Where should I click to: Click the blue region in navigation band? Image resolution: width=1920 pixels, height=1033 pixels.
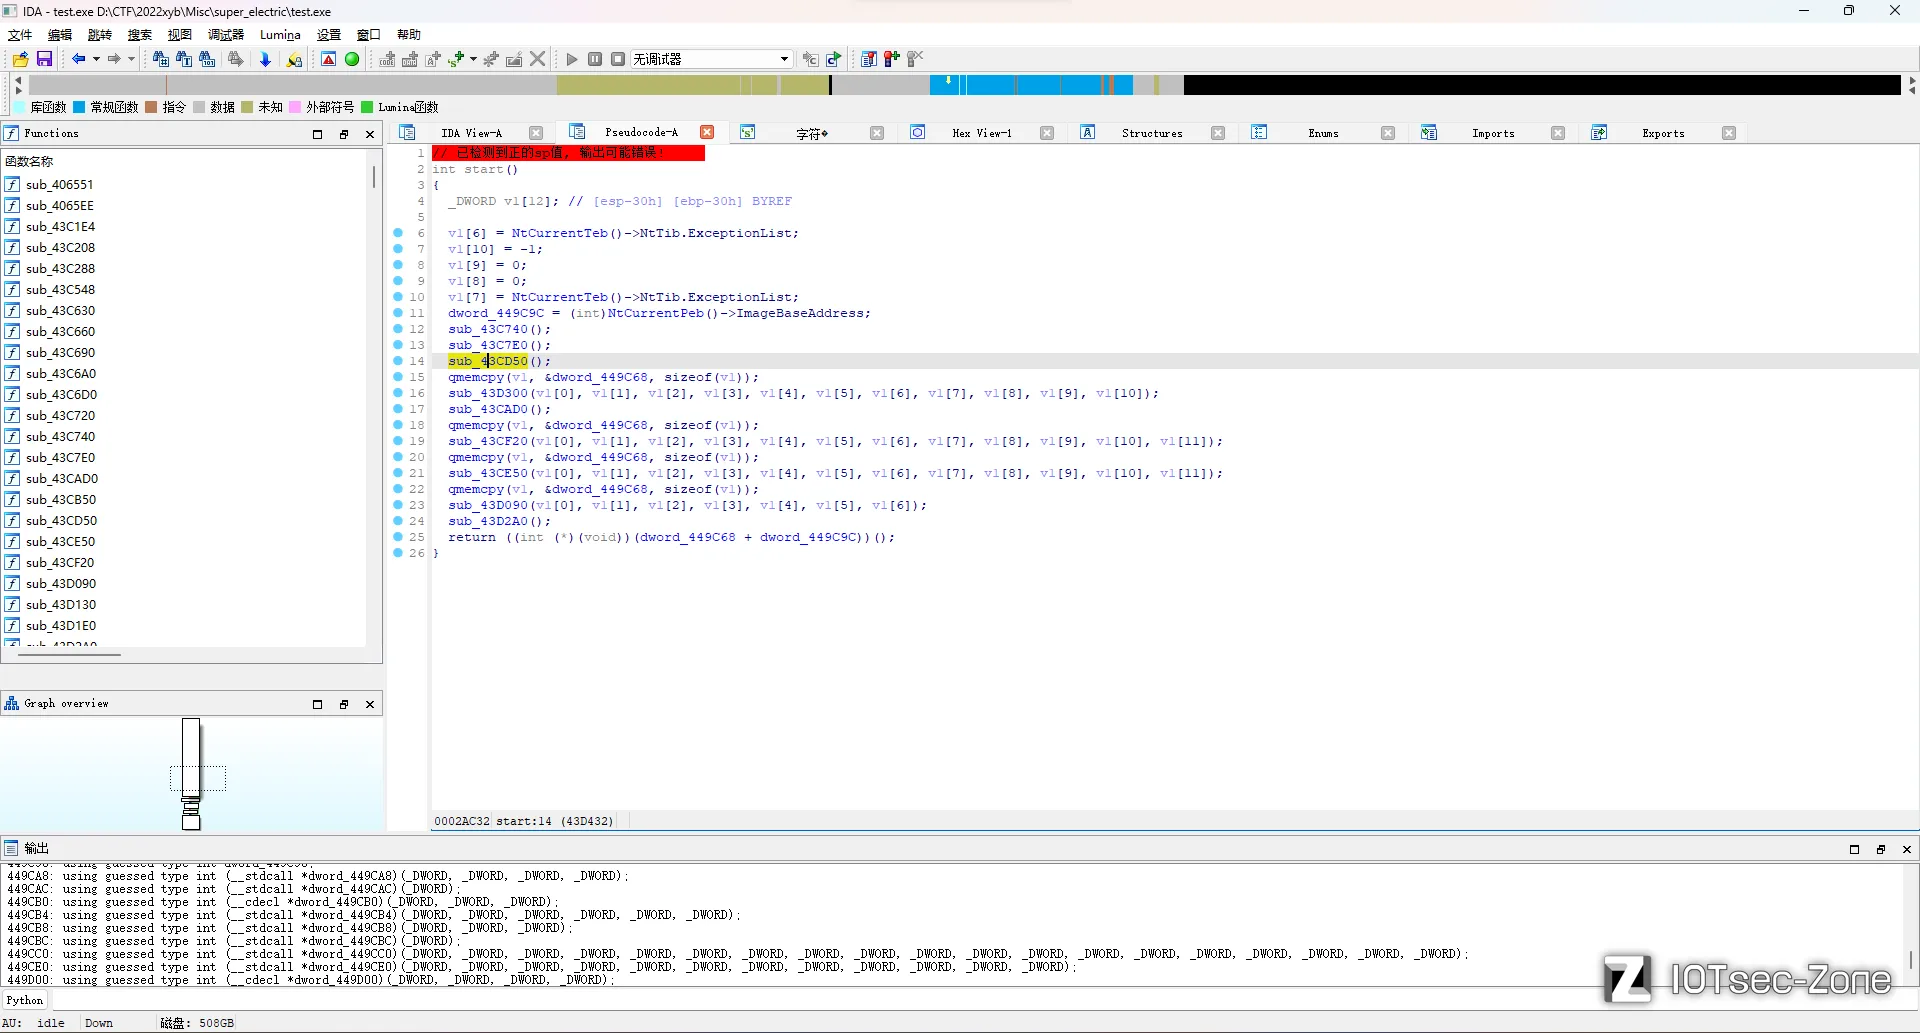point(1030,85)
